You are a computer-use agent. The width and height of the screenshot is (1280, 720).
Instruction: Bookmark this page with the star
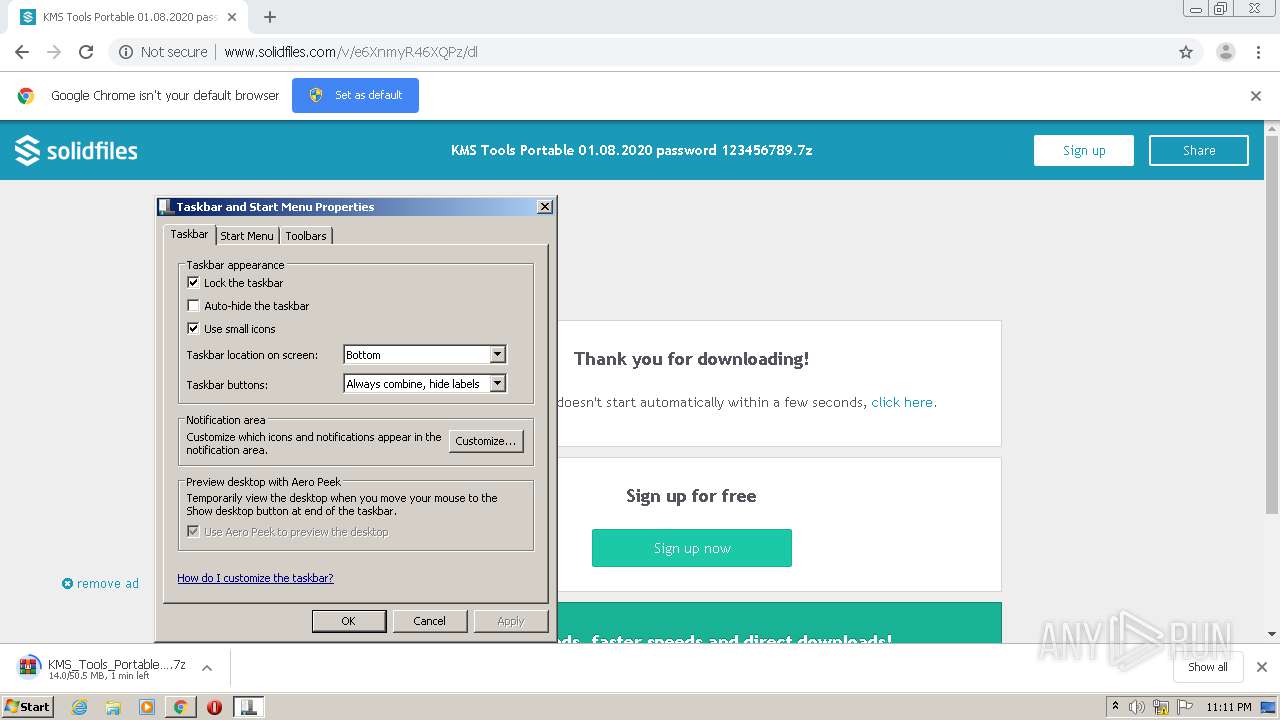point(1186,52)
